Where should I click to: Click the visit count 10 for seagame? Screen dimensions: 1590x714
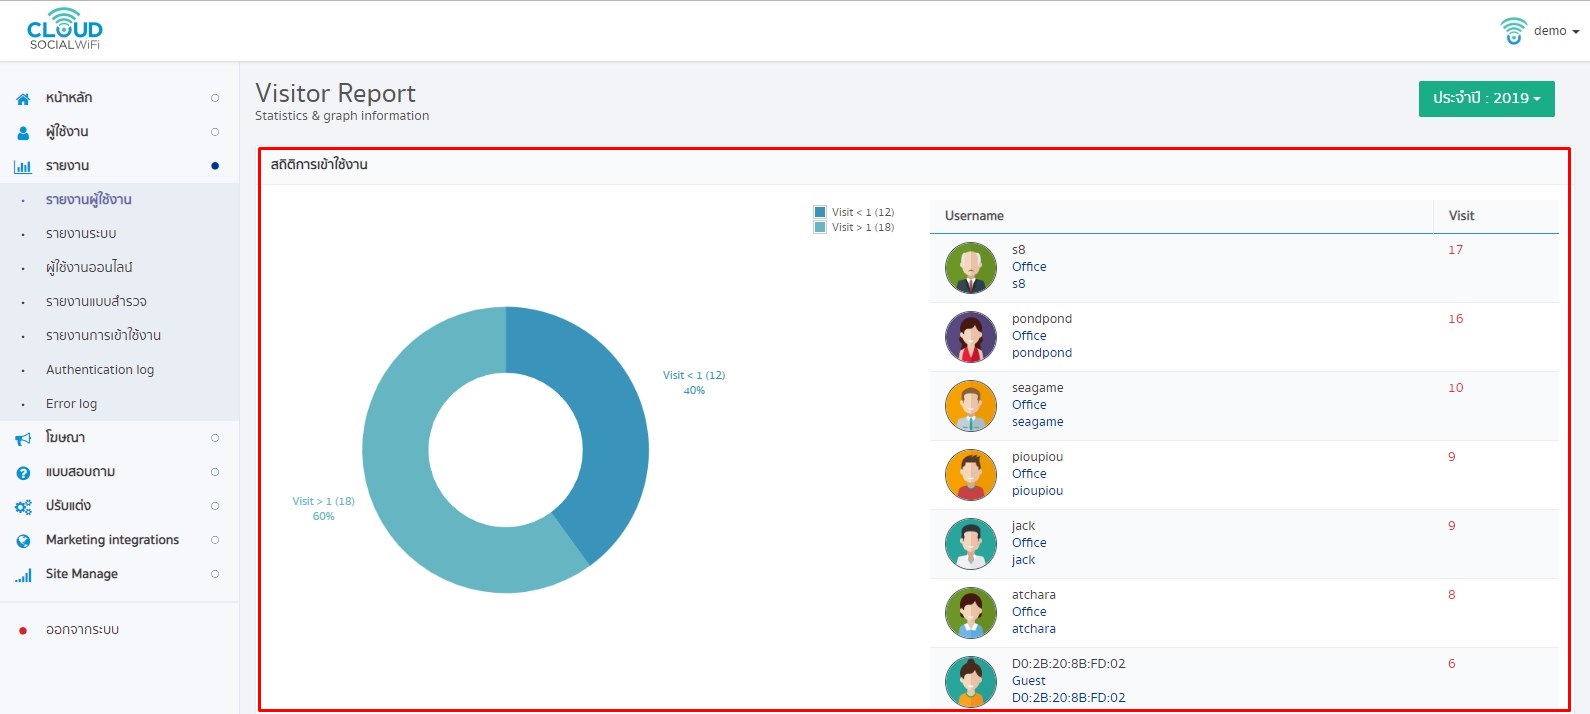(1455, 388)
